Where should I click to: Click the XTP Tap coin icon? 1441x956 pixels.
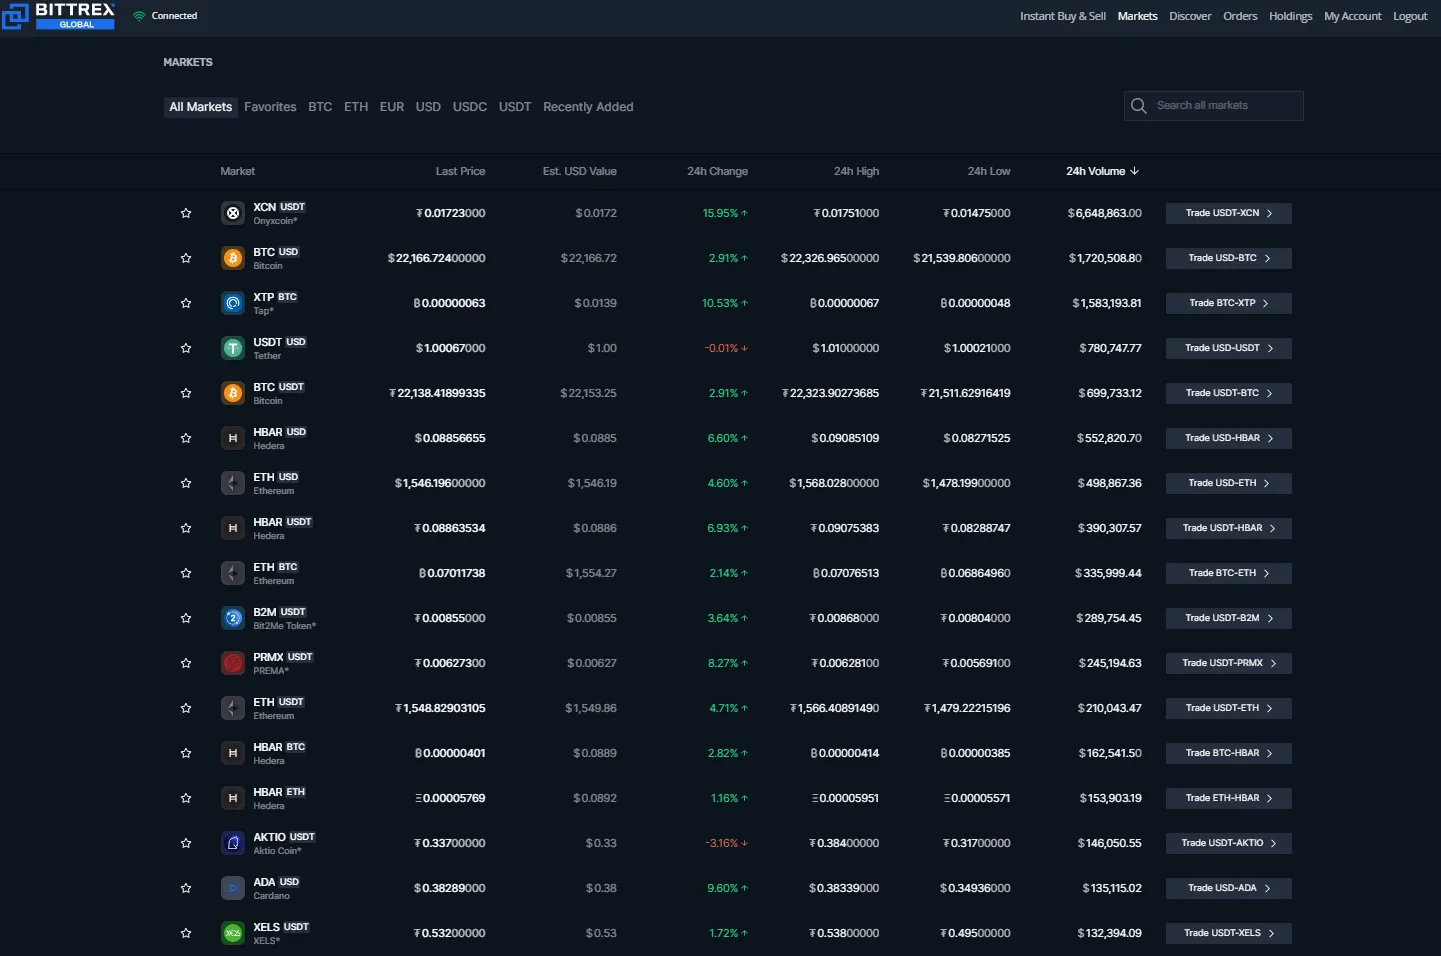[x=233, y=303]
